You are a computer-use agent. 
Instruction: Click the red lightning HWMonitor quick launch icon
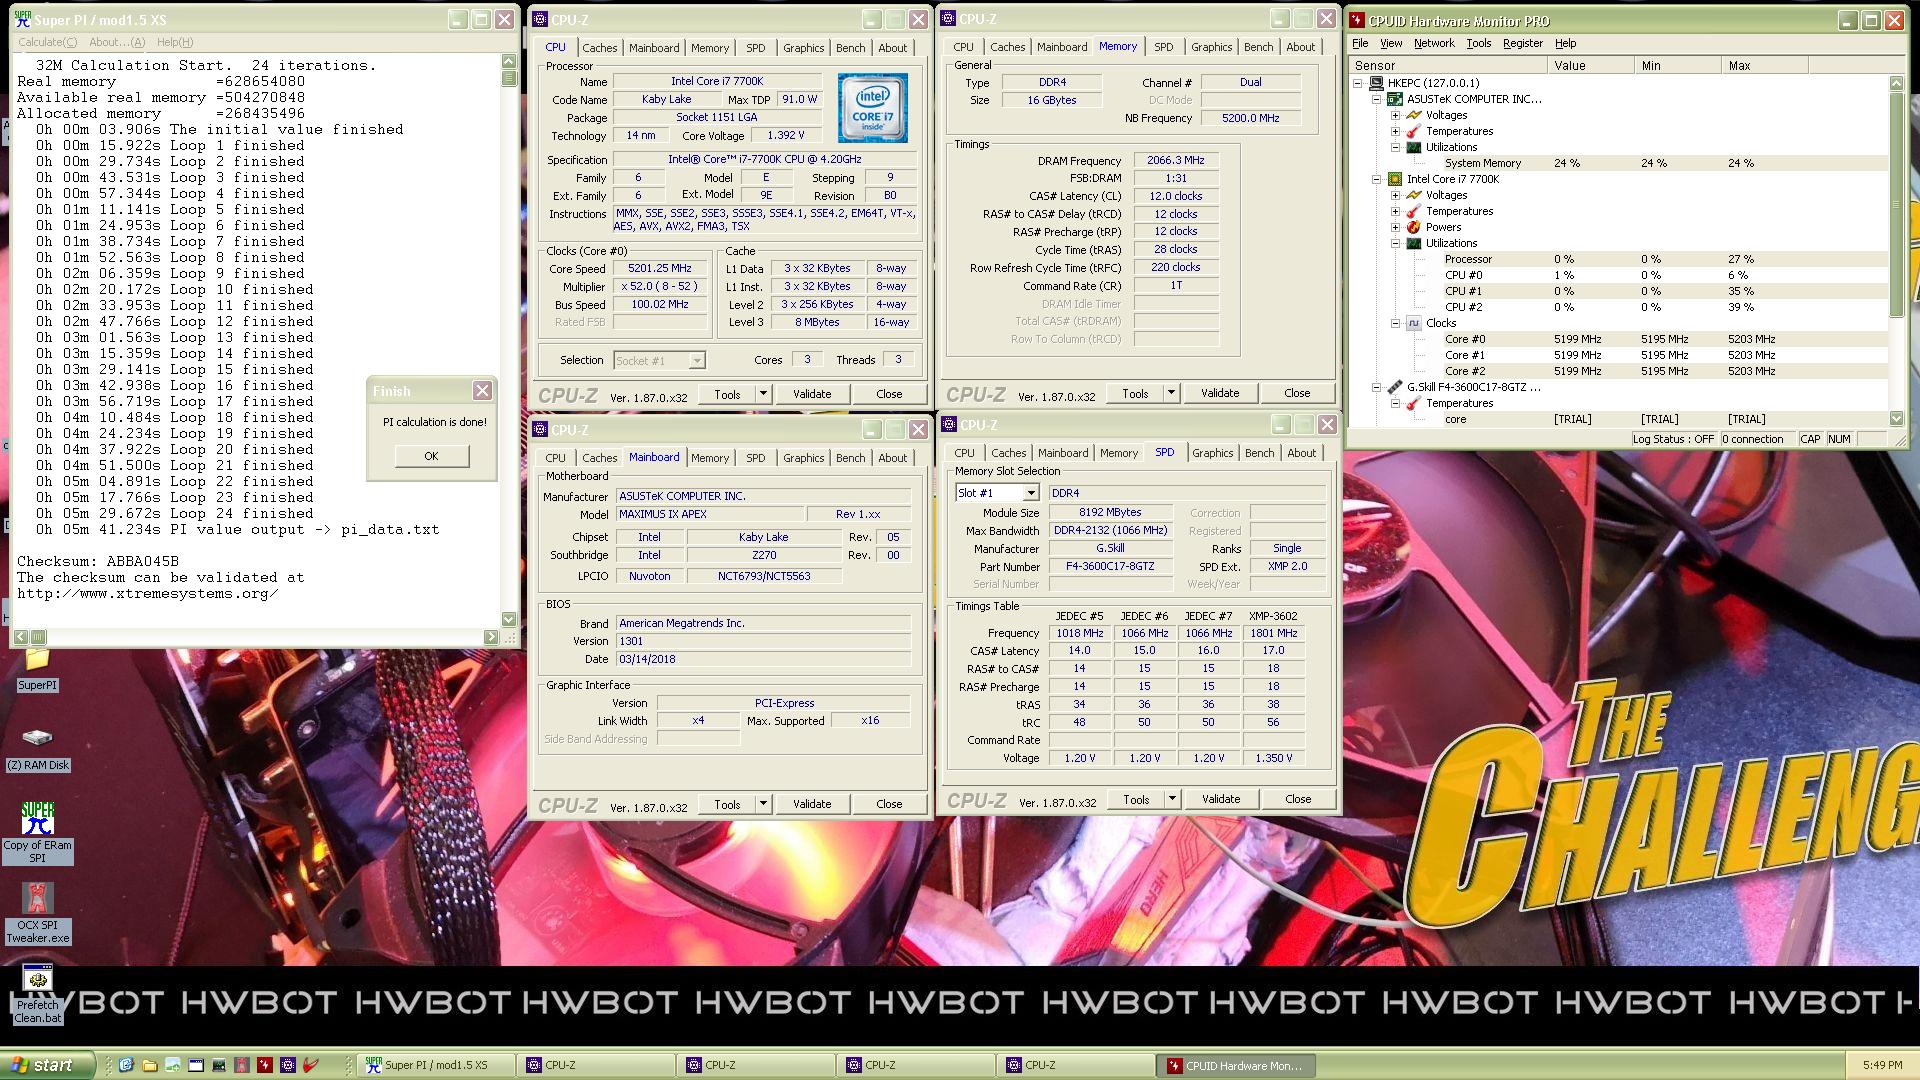coord(265,1065)
